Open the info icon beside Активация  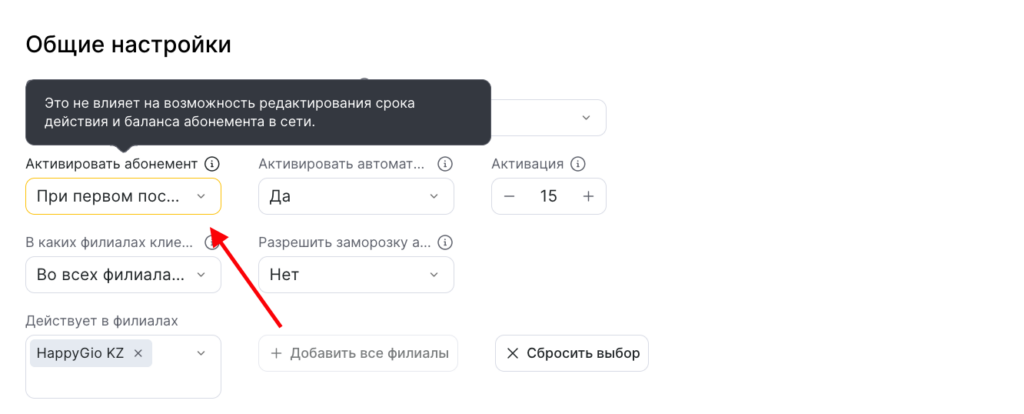coord(577,164)
